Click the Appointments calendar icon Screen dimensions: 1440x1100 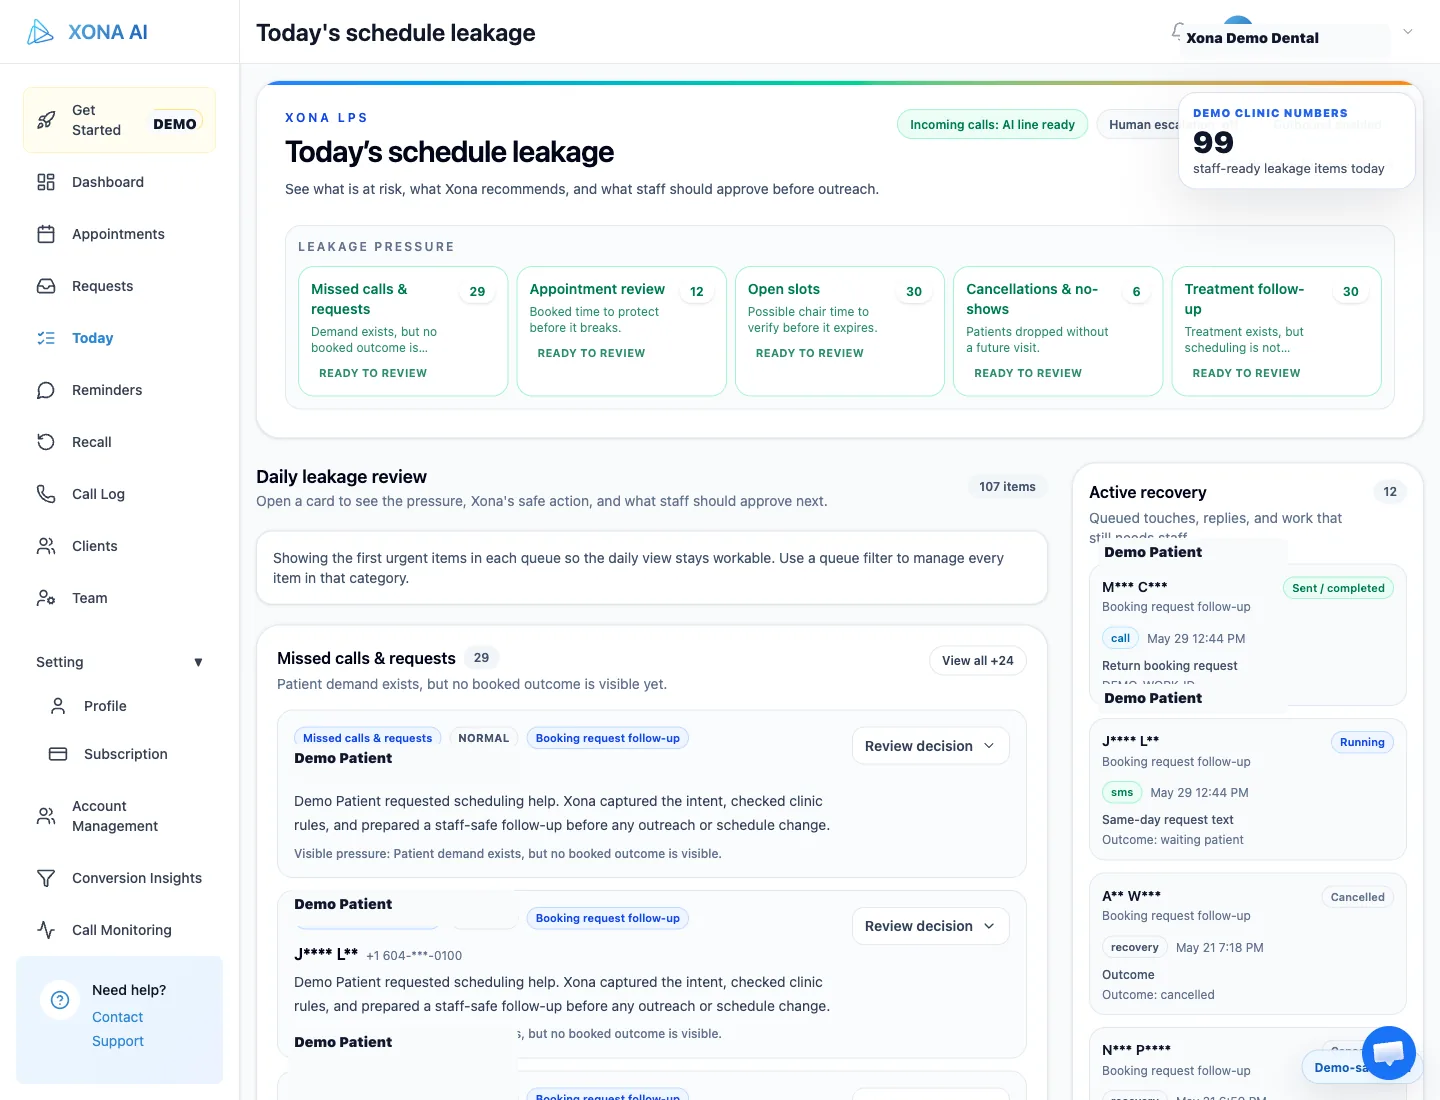46,234
